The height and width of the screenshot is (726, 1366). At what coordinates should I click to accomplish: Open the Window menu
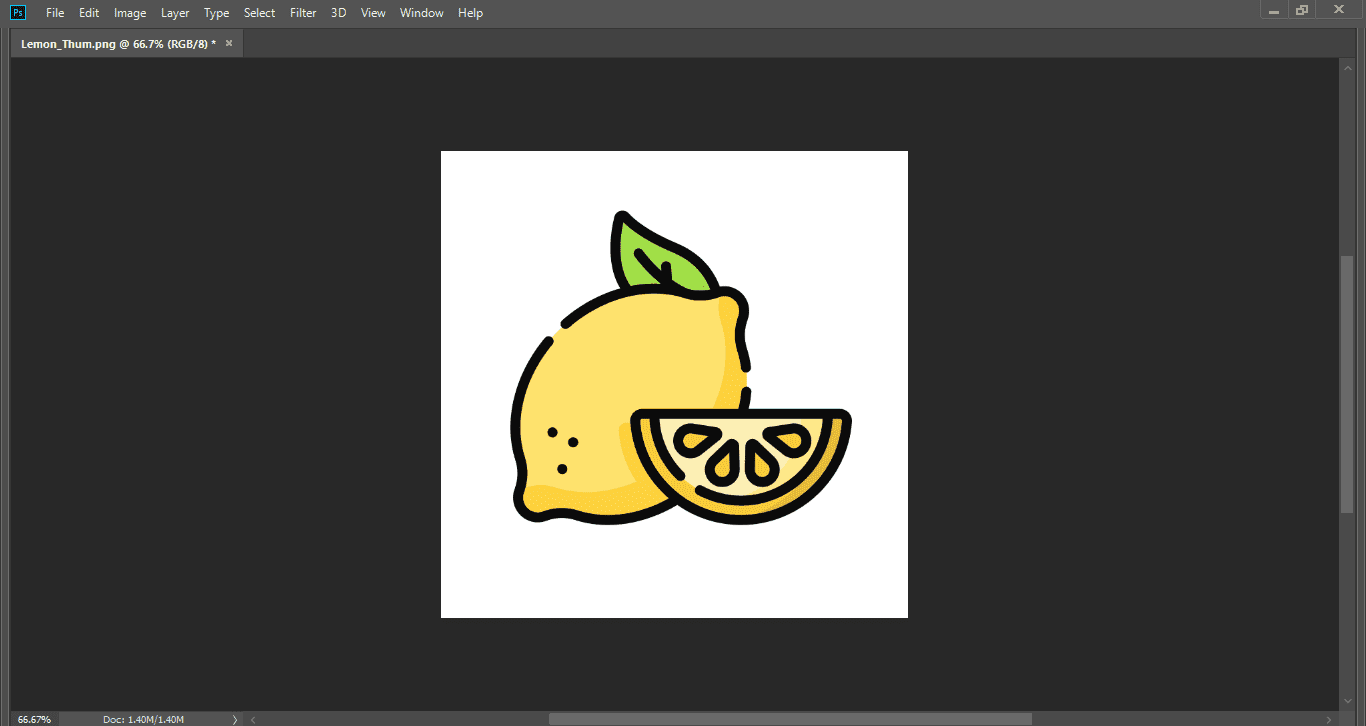coord(421,12)
